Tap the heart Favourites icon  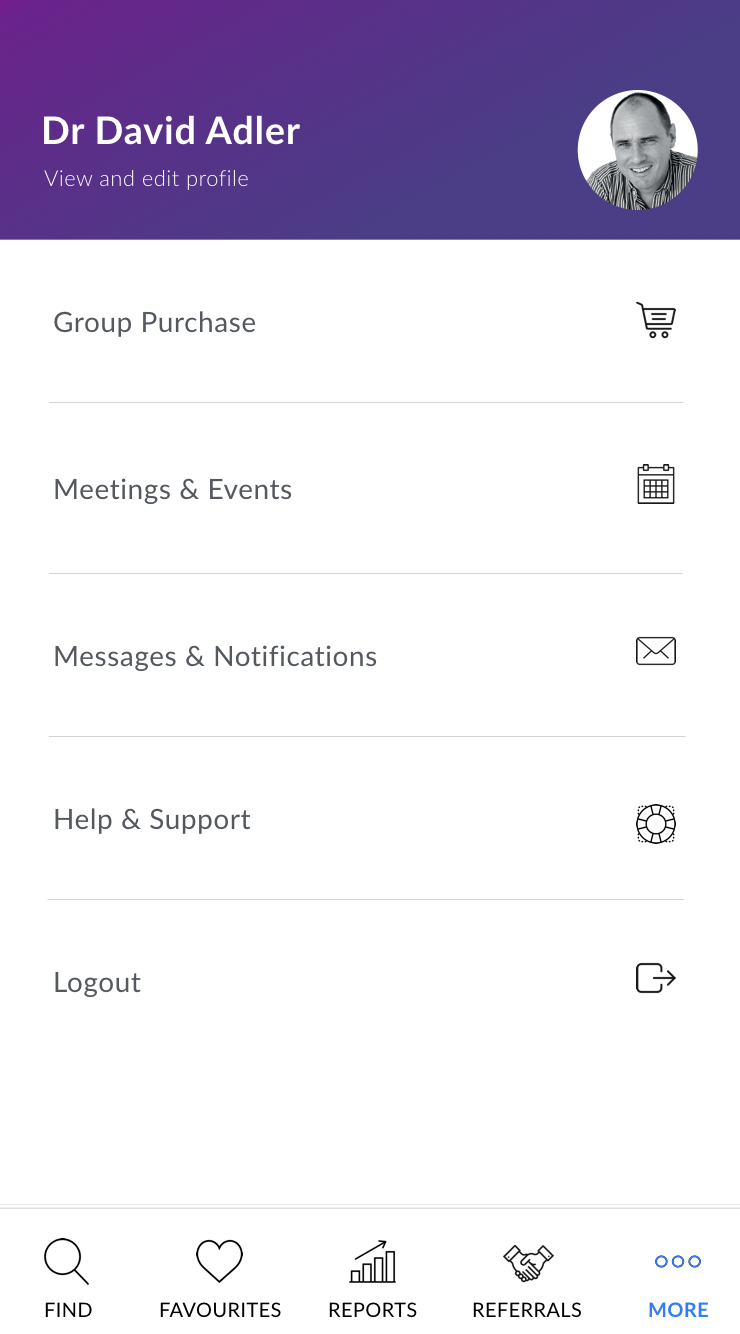click(x=220, y=1261)
